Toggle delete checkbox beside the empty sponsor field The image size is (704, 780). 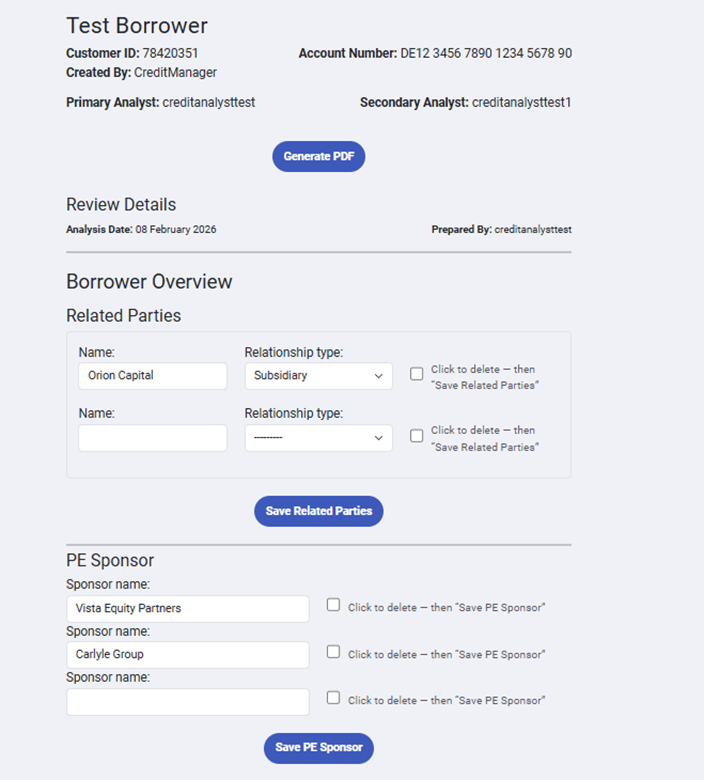coord(334,698)
